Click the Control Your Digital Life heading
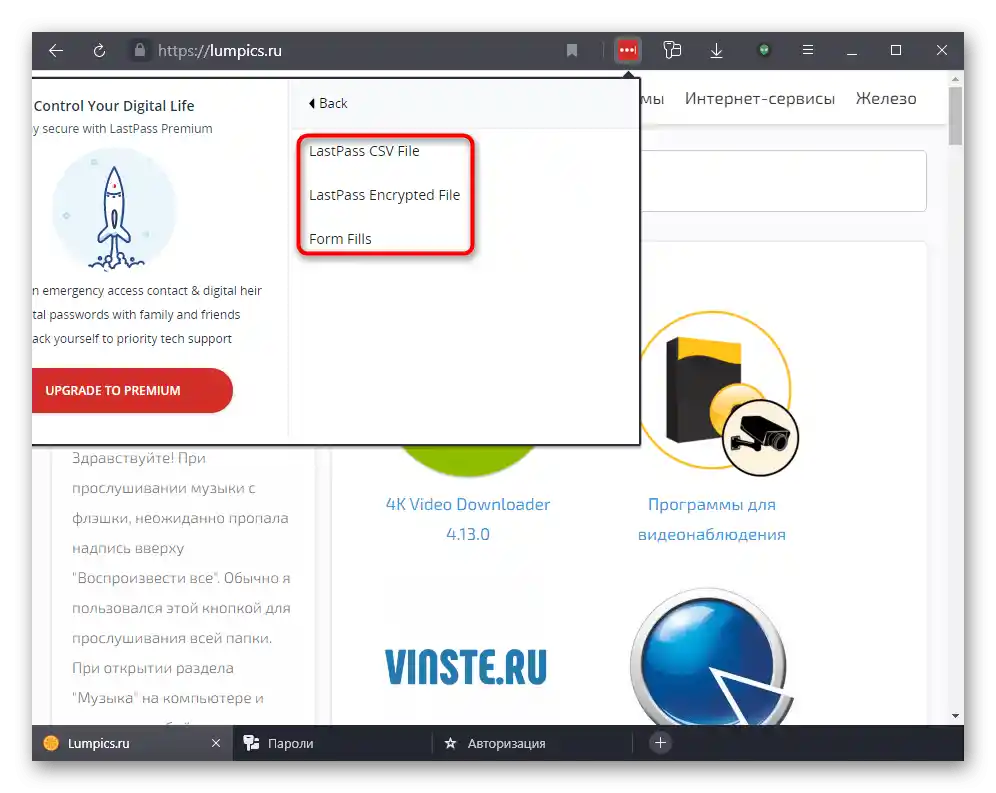The height and width of the screenshot is (793, 996). pos(114,105)
